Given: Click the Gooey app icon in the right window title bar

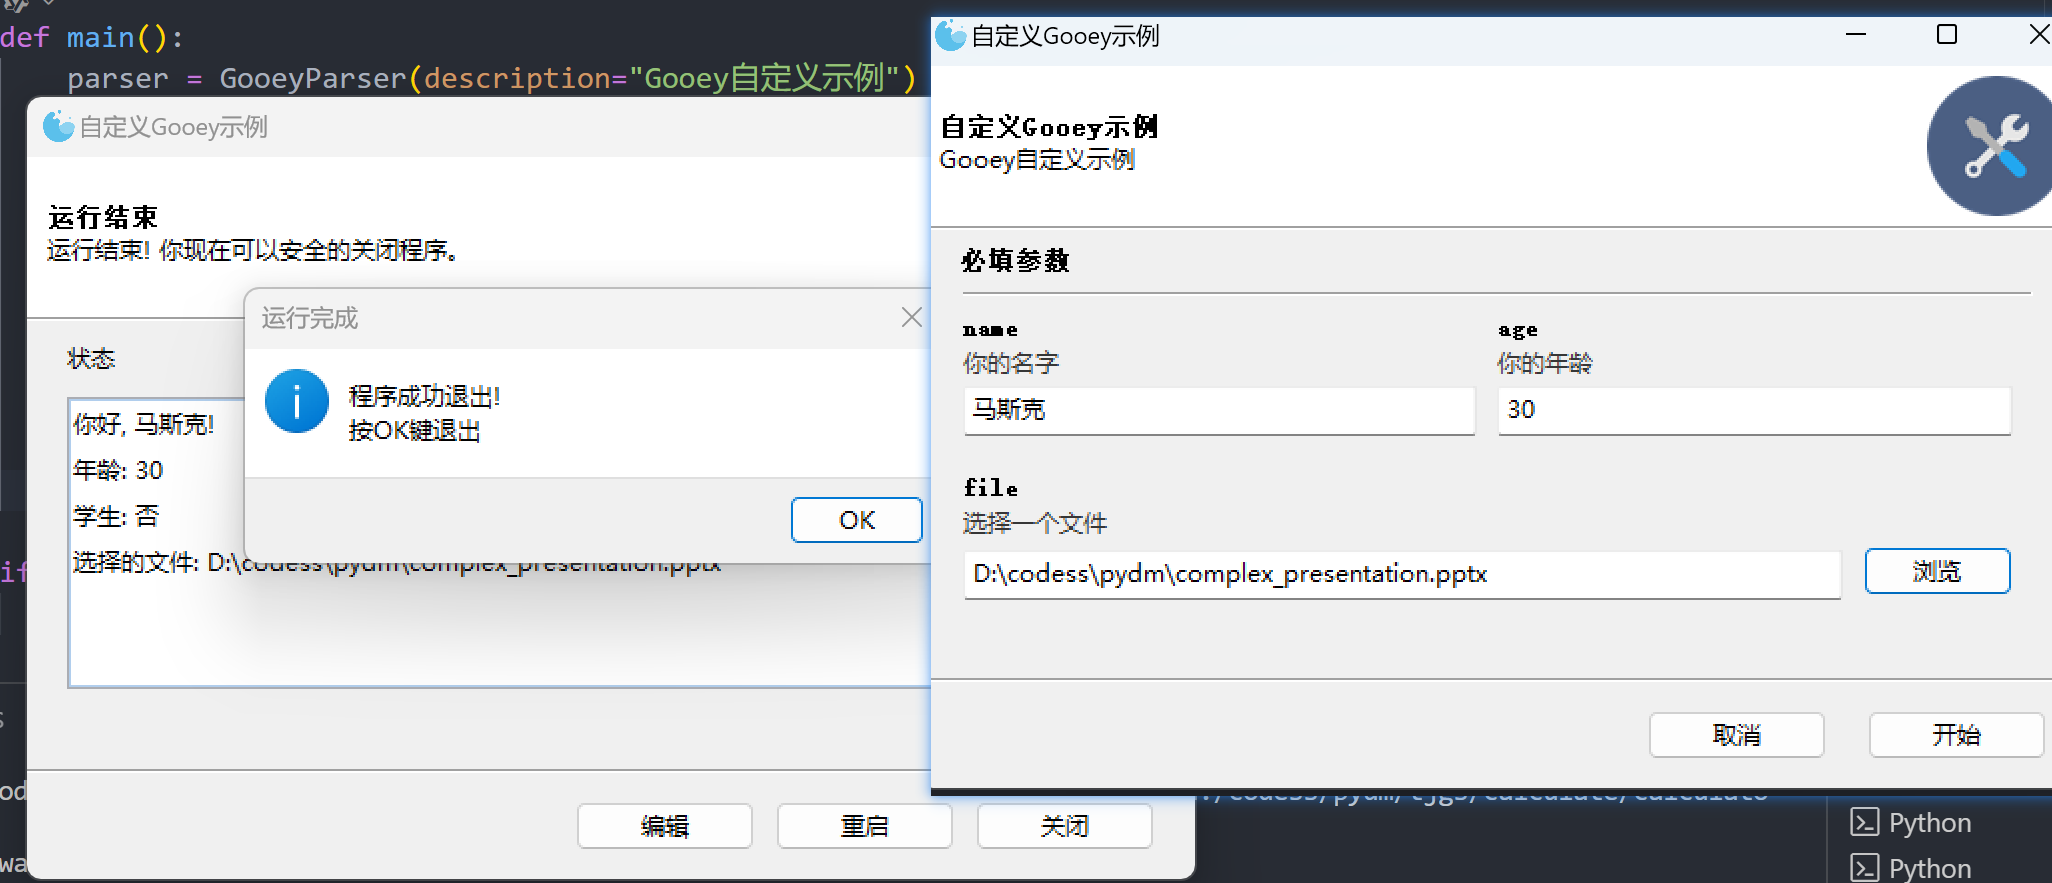Looking at the screenshot, I should (951, 36).
